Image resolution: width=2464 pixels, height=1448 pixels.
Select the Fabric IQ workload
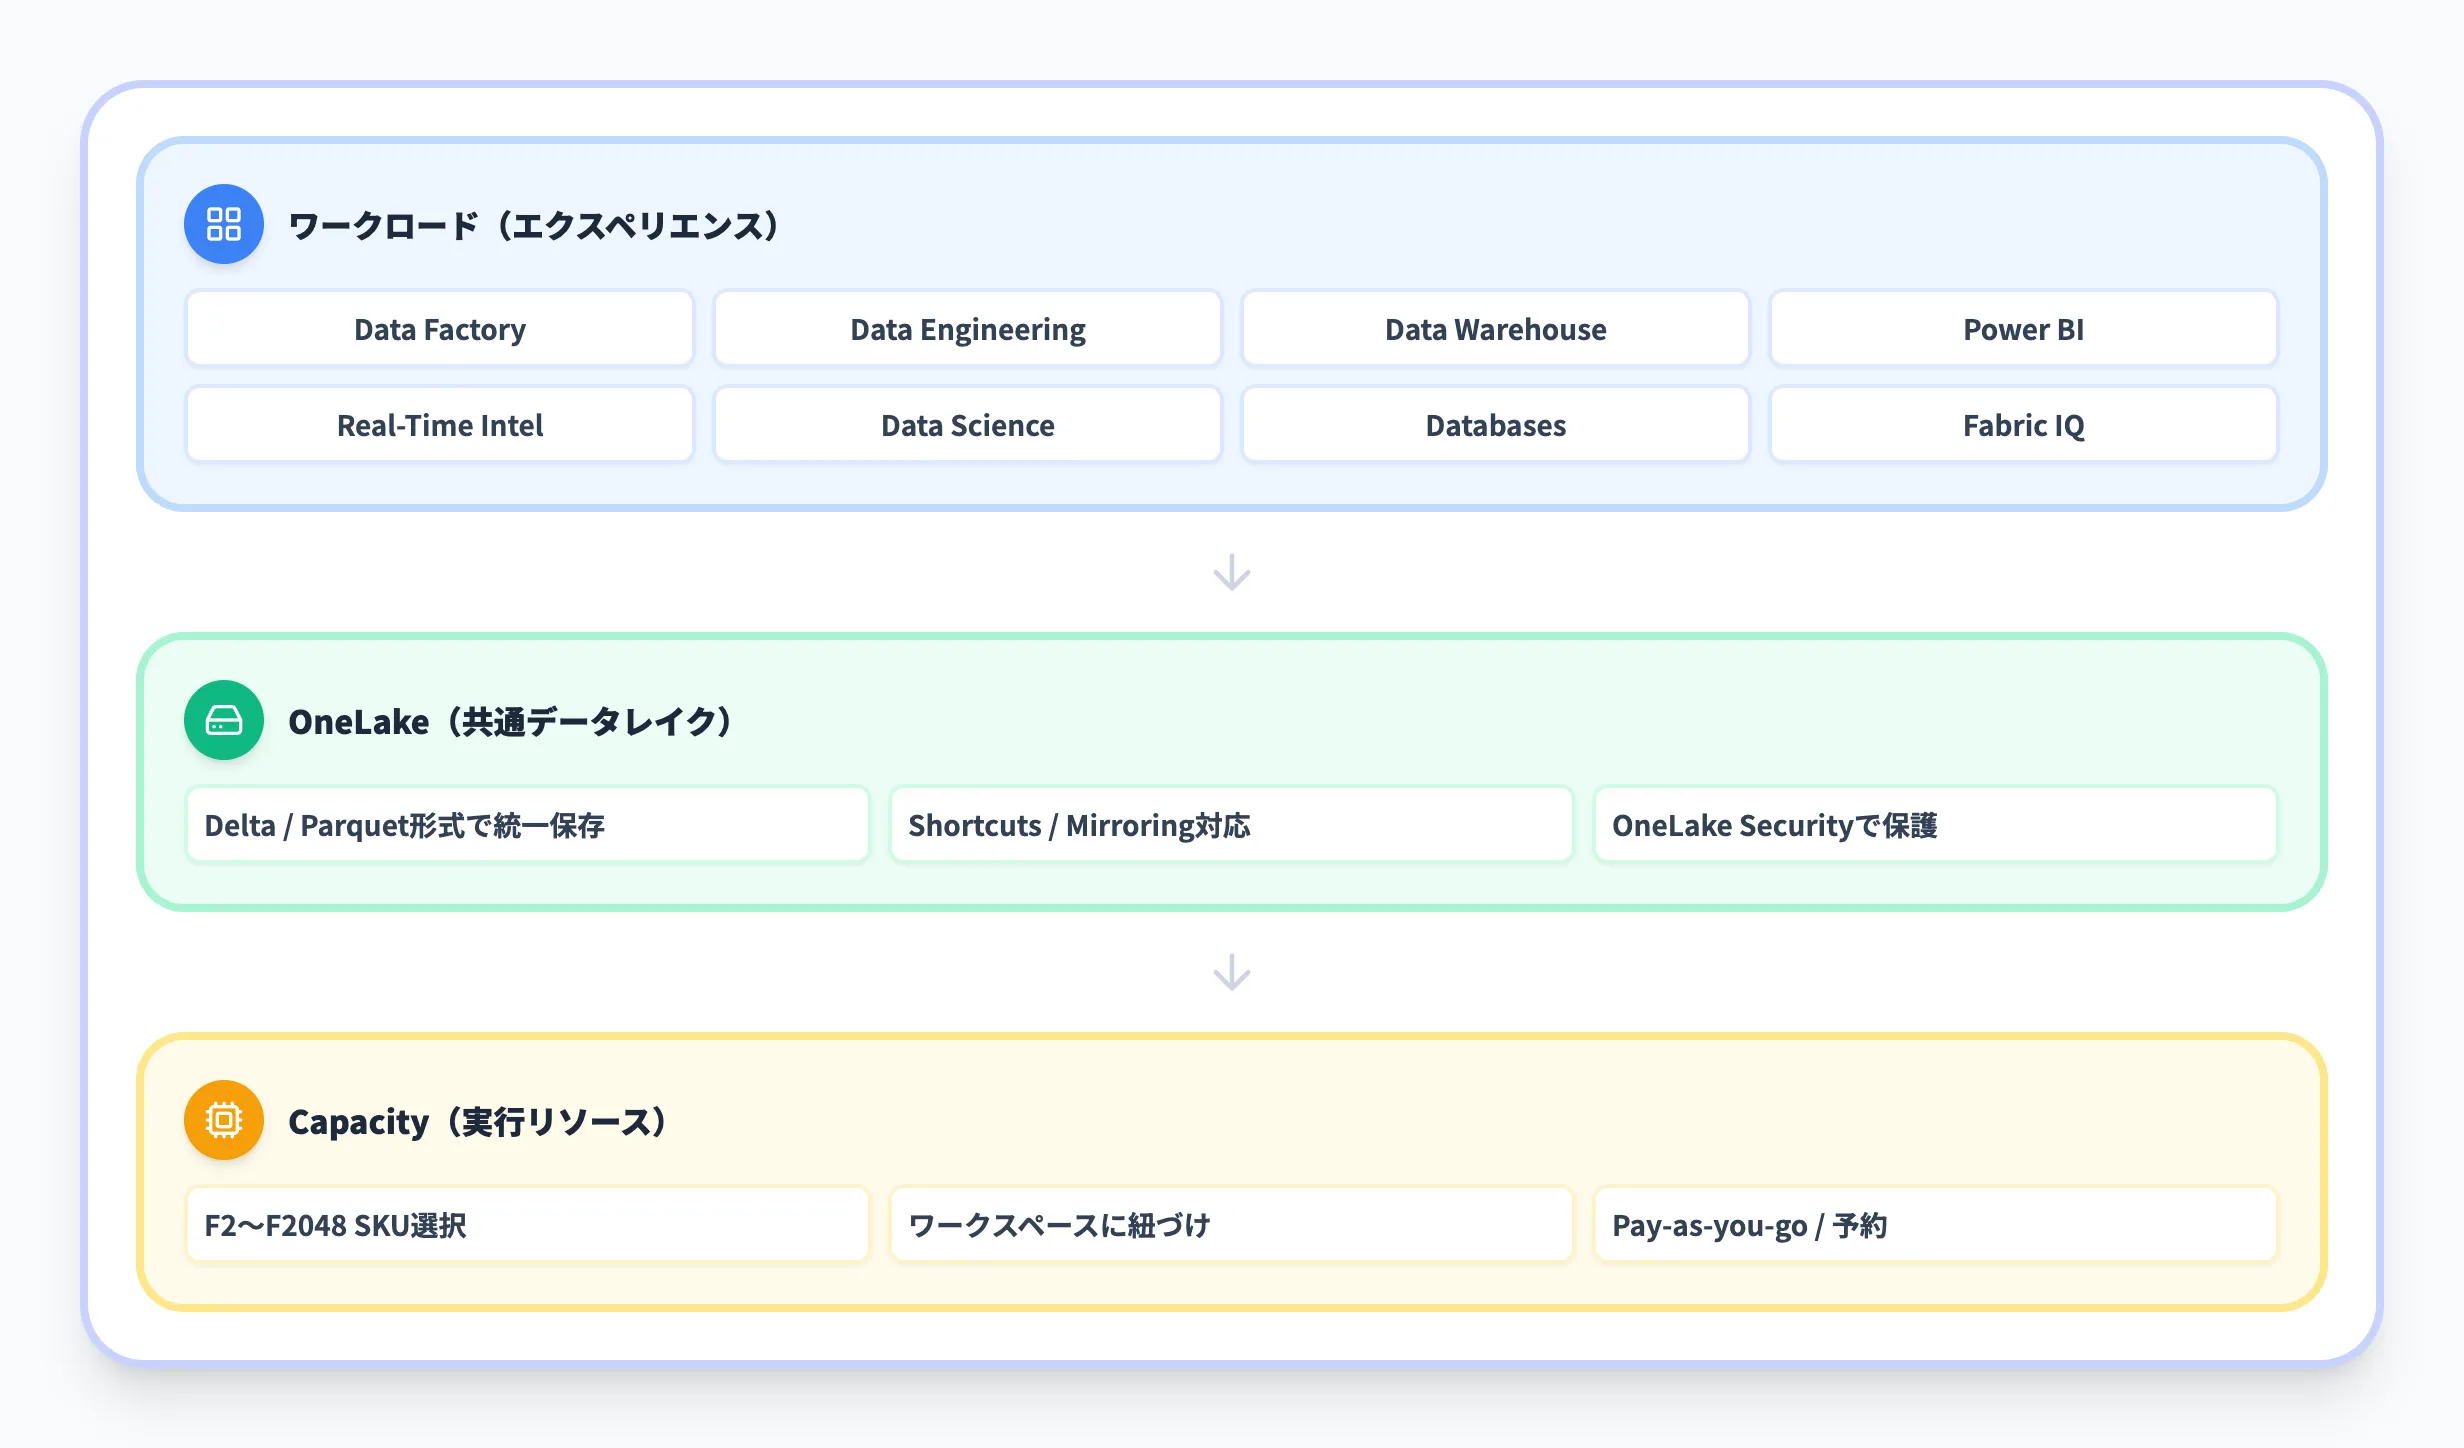pos(2023,424)
